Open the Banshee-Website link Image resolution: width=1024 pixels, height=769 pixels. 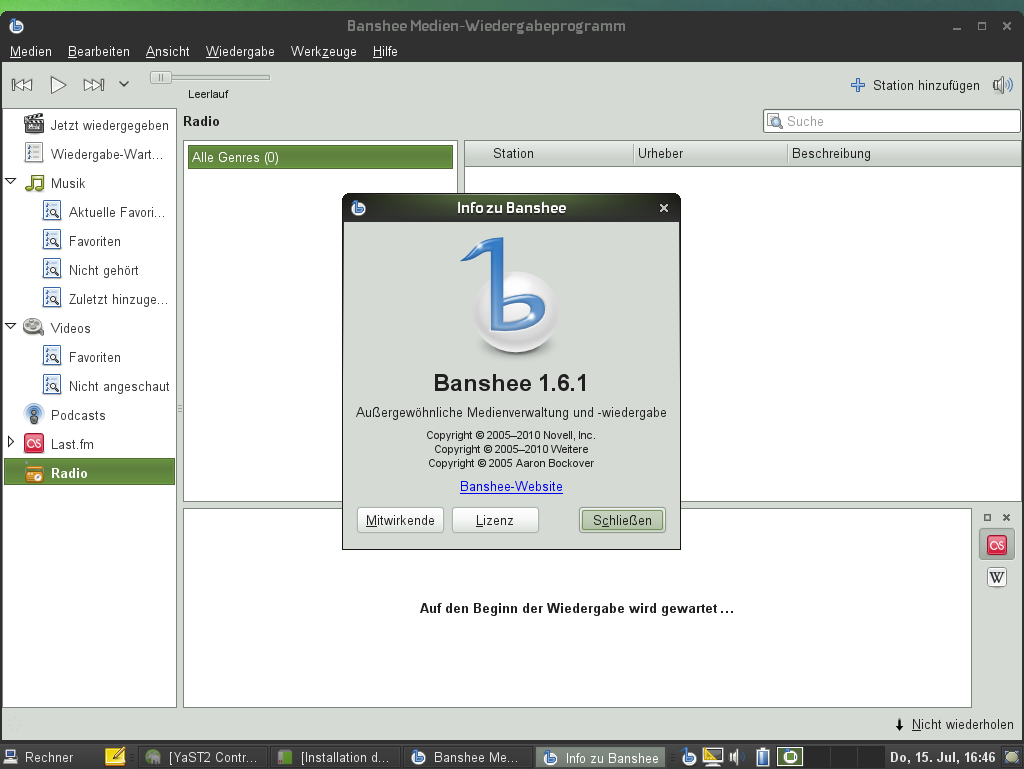pos(511,487)
